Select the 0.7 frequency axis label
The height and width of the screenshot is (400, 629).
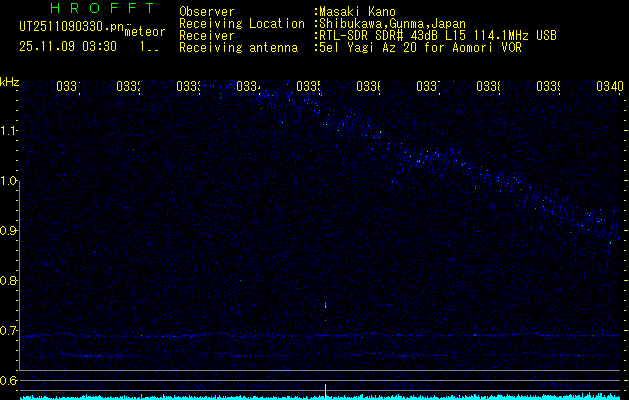(x=10, y=331)
